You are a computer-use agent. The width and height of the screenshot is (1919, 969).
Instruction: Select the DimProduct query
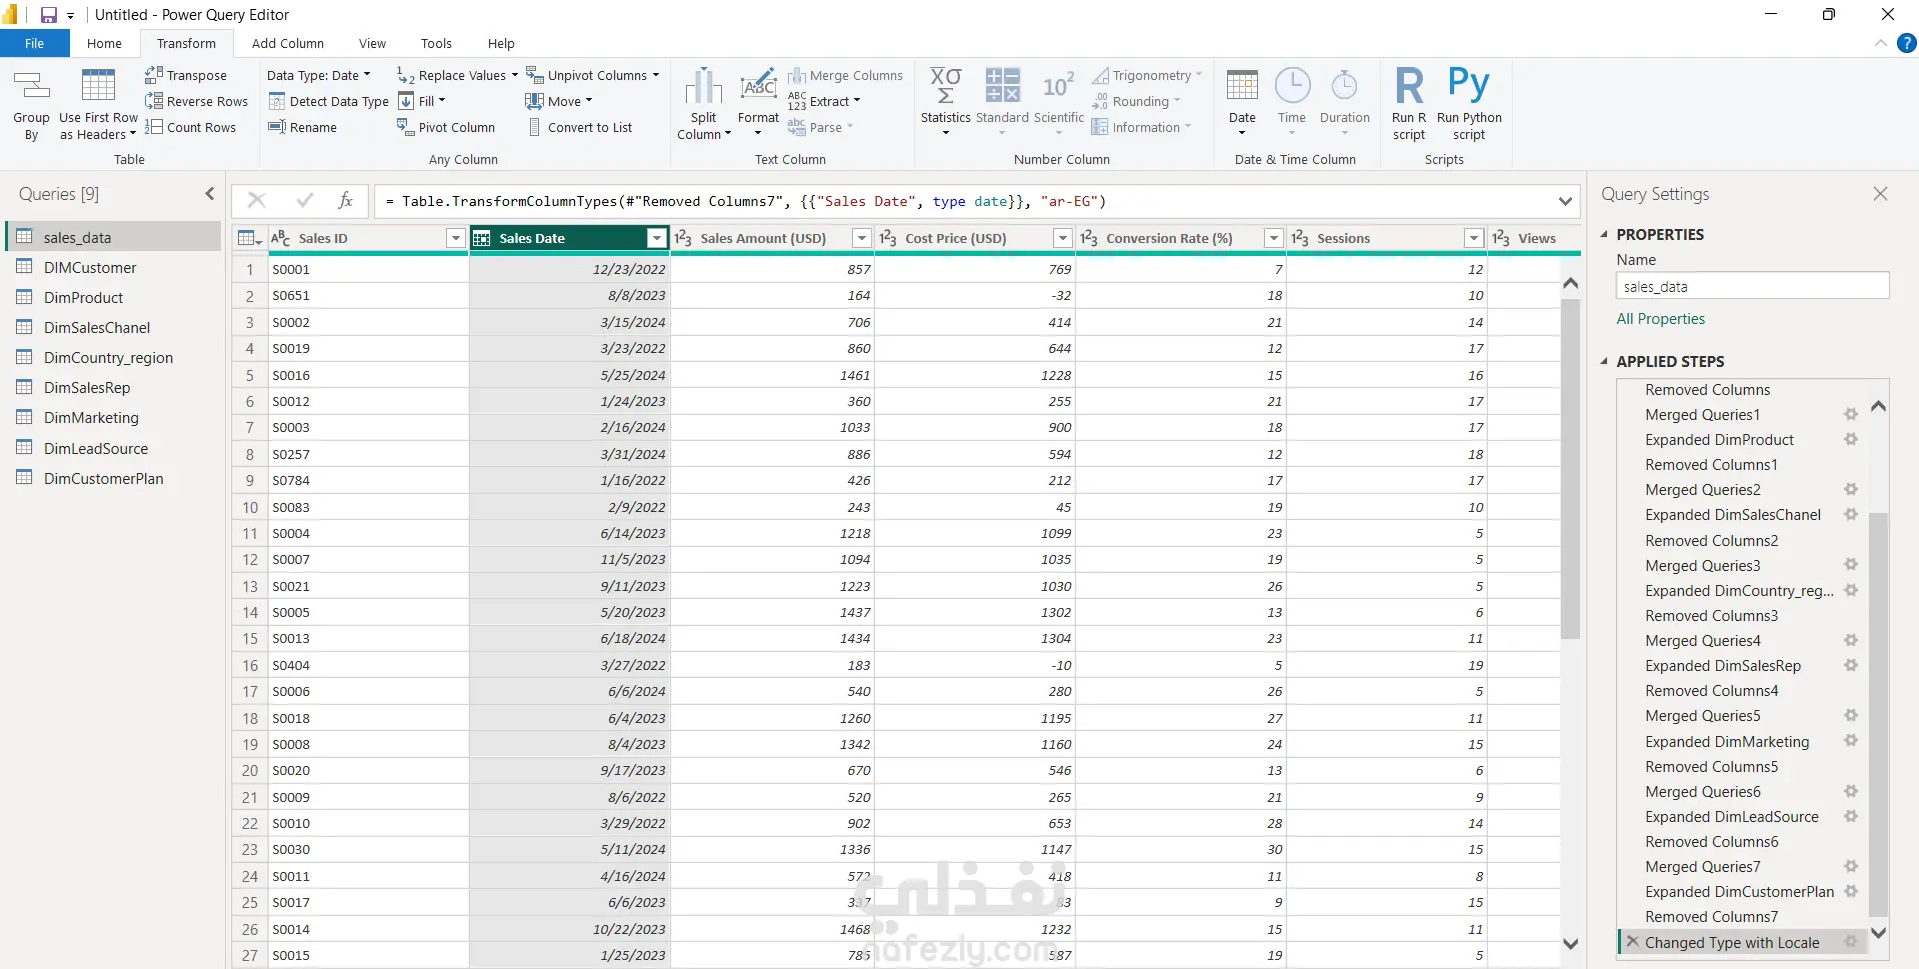[x=83, y=298]
